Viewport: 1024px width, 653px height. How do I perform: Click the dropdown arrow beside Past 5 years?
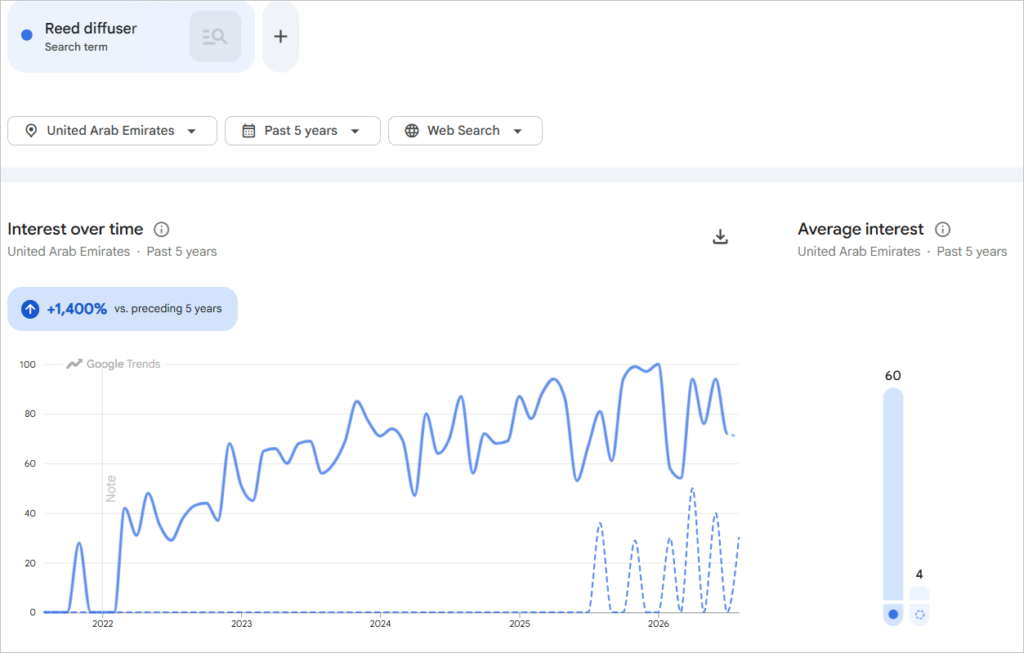355,131
